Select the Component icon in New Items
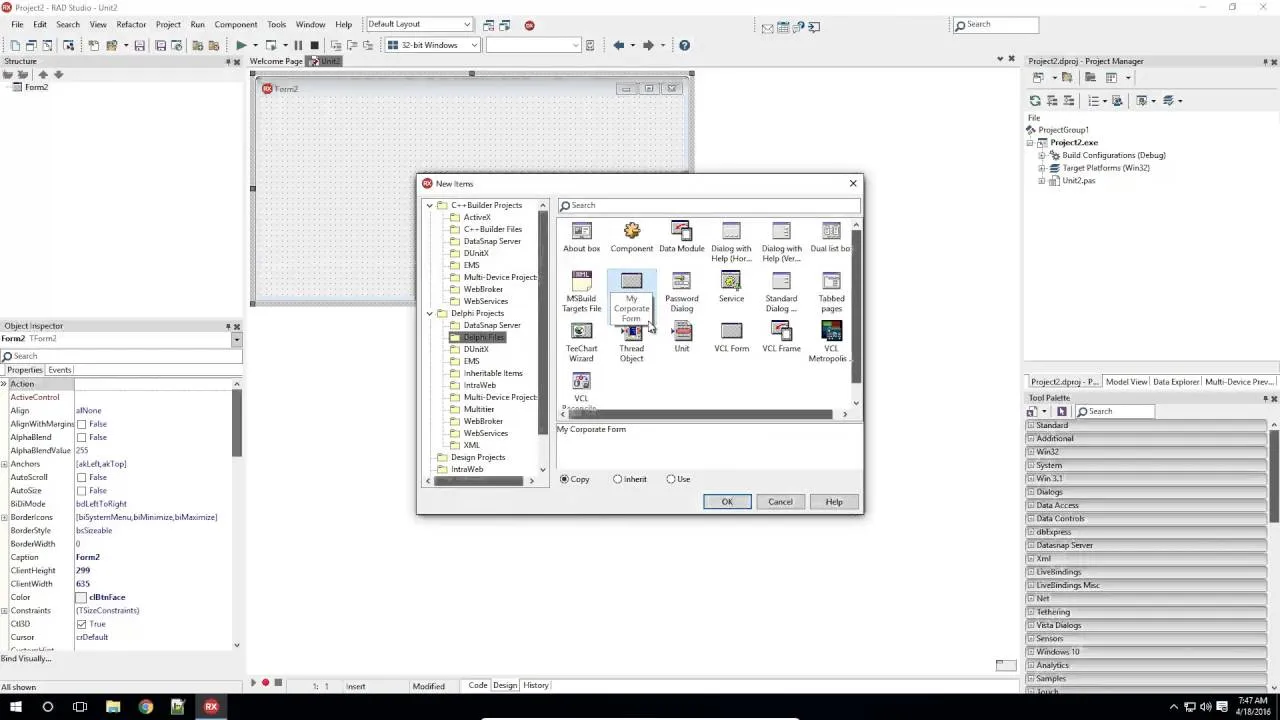Screen dimensions: 1280x720 [x=631, y=229]
